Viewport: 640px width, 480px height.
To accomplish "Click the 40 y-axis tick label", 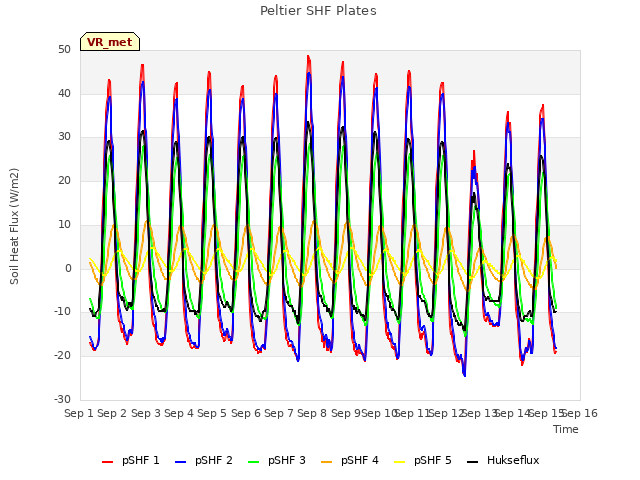I will coord(64,93).
